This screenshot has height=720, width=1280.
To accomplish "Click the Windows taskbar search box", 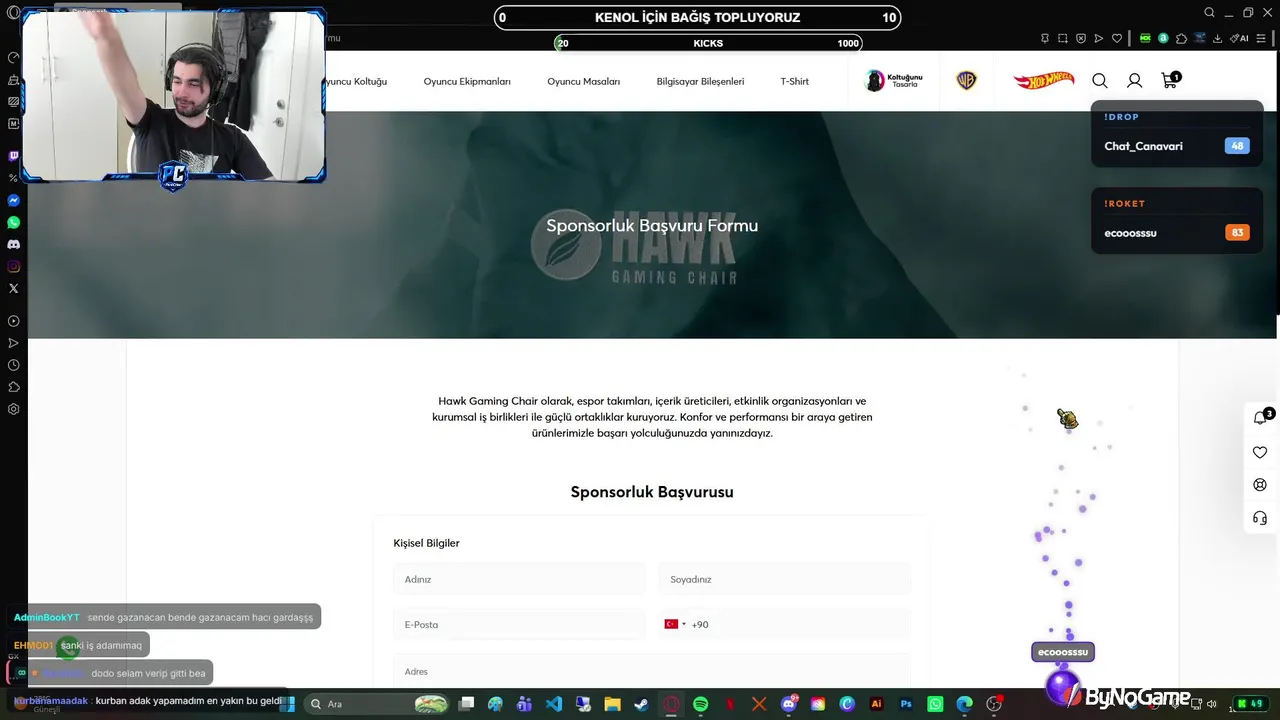I will (x=377, y=704).
